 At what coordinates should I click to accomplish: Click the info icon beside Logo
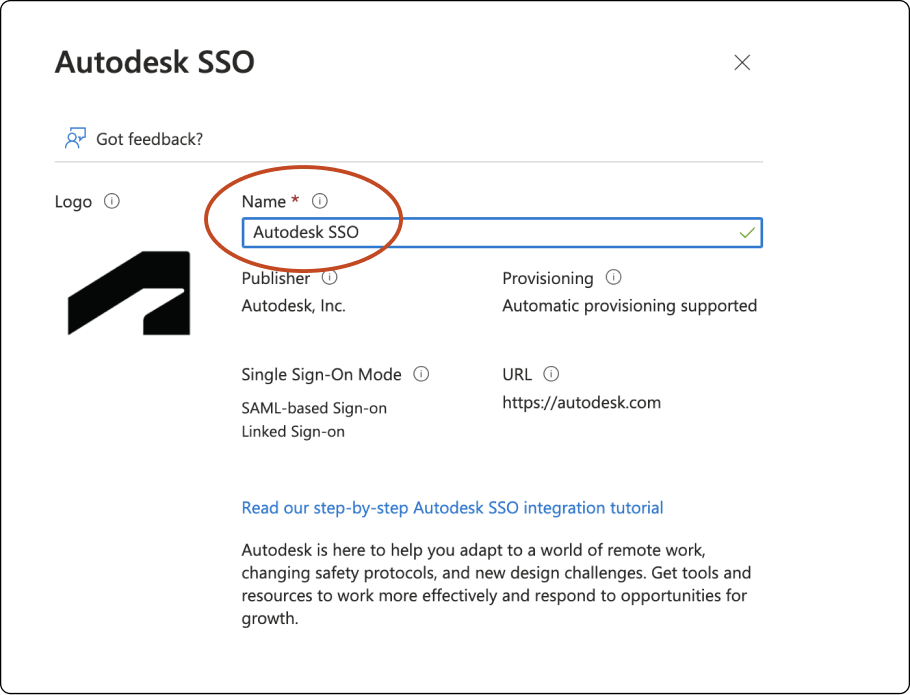[x=111, y=201]
